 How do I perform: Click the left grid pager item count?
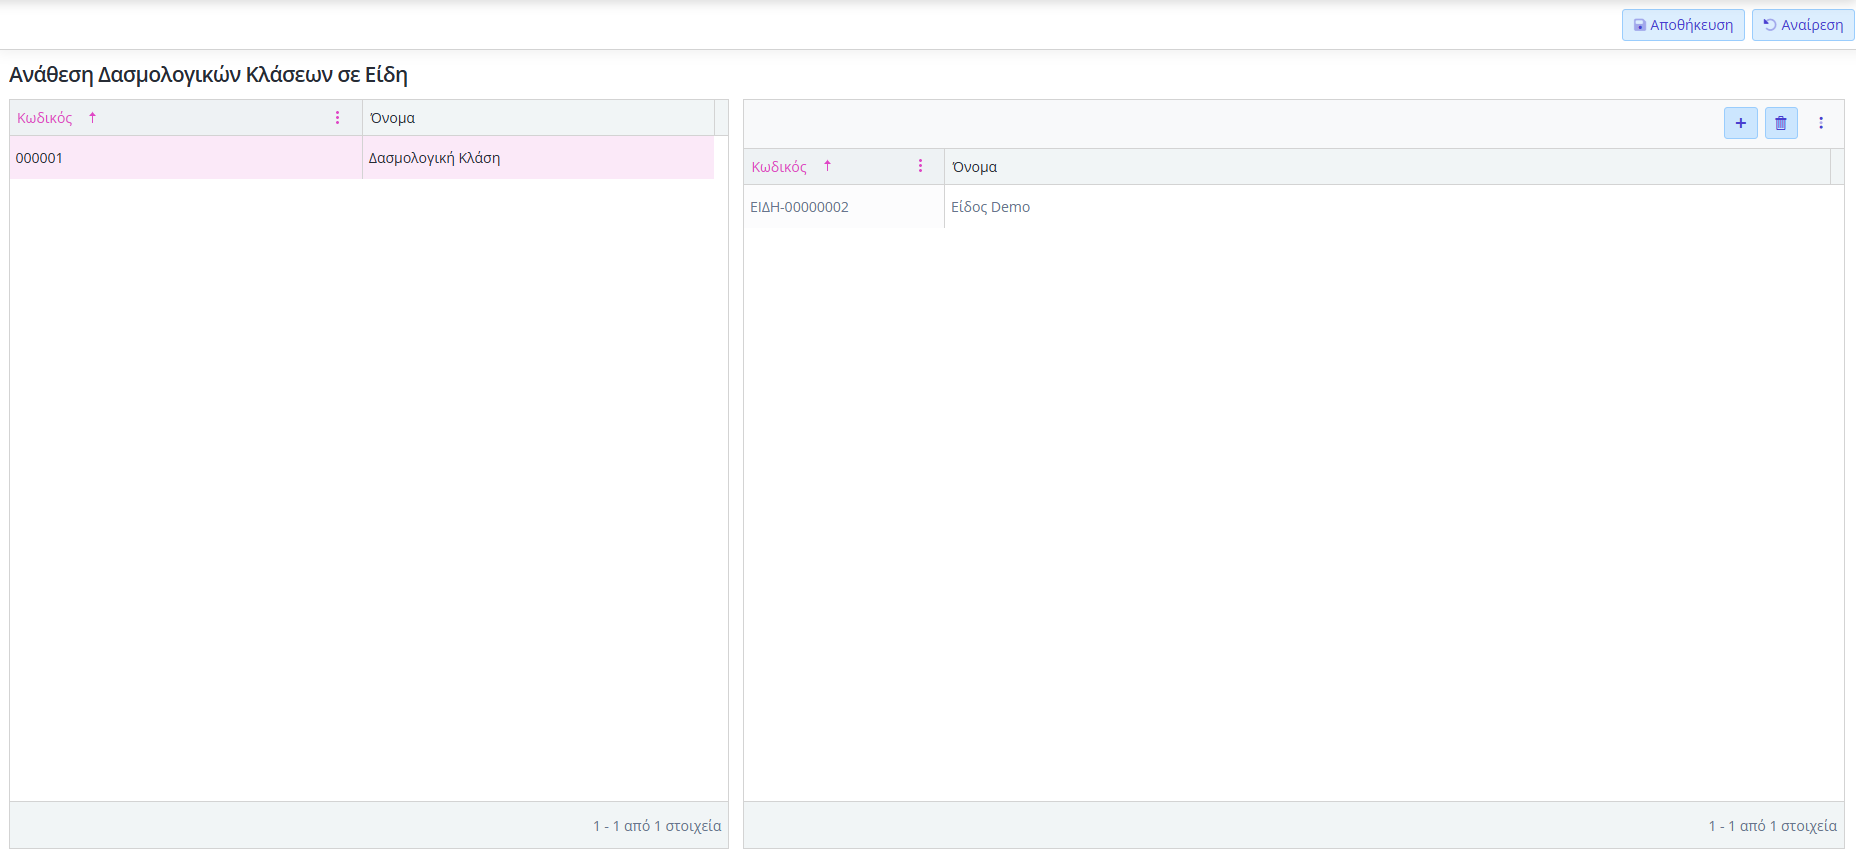[656, 826]
